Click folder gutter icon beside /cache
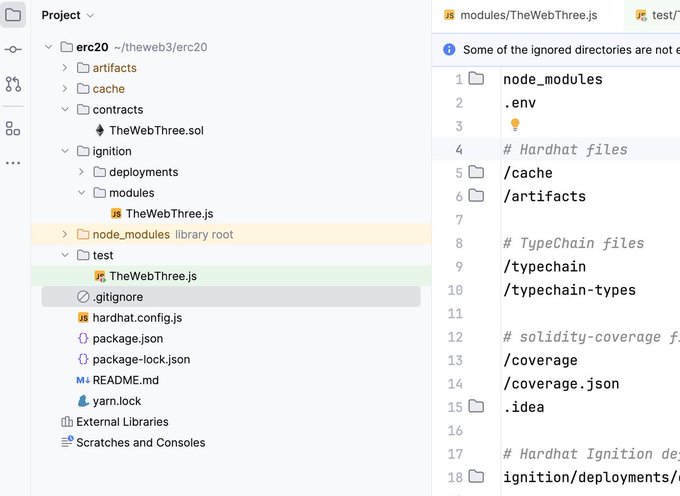This screenshot has height=496, width=680. pyautogui.click(x=476, y=173)
